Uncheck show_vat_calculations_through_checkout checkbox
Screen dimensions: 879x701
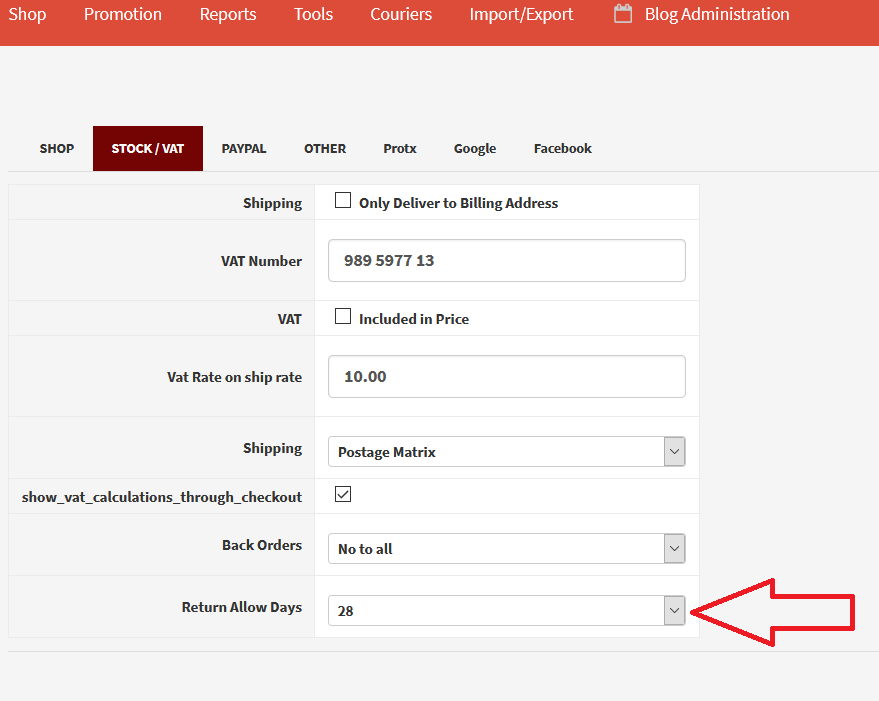click(343, 494)
